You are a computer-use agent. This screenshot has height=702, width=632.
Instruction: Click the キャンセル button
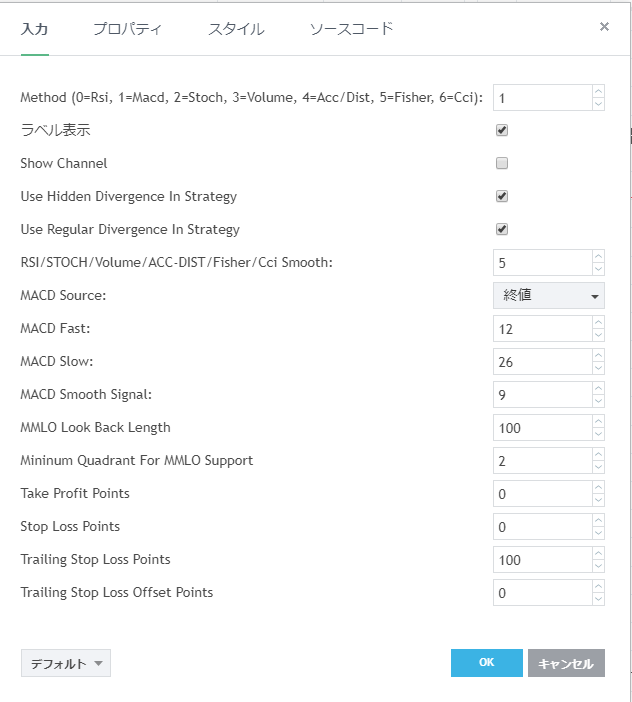(x=566, y=663)
